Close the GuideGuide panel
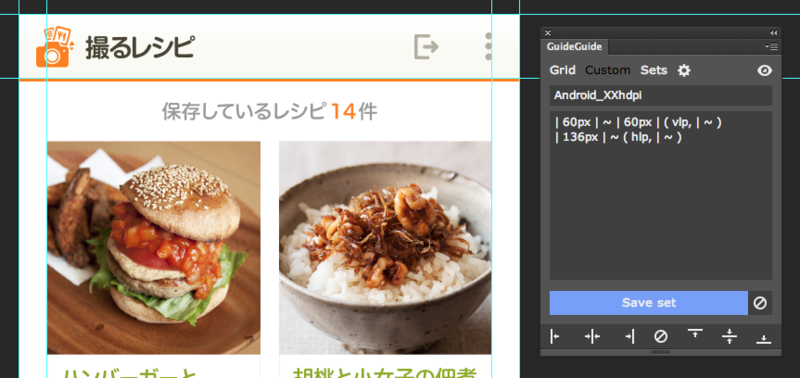The width and height of the screenshot is (800, 378). [x=547, y=33]
